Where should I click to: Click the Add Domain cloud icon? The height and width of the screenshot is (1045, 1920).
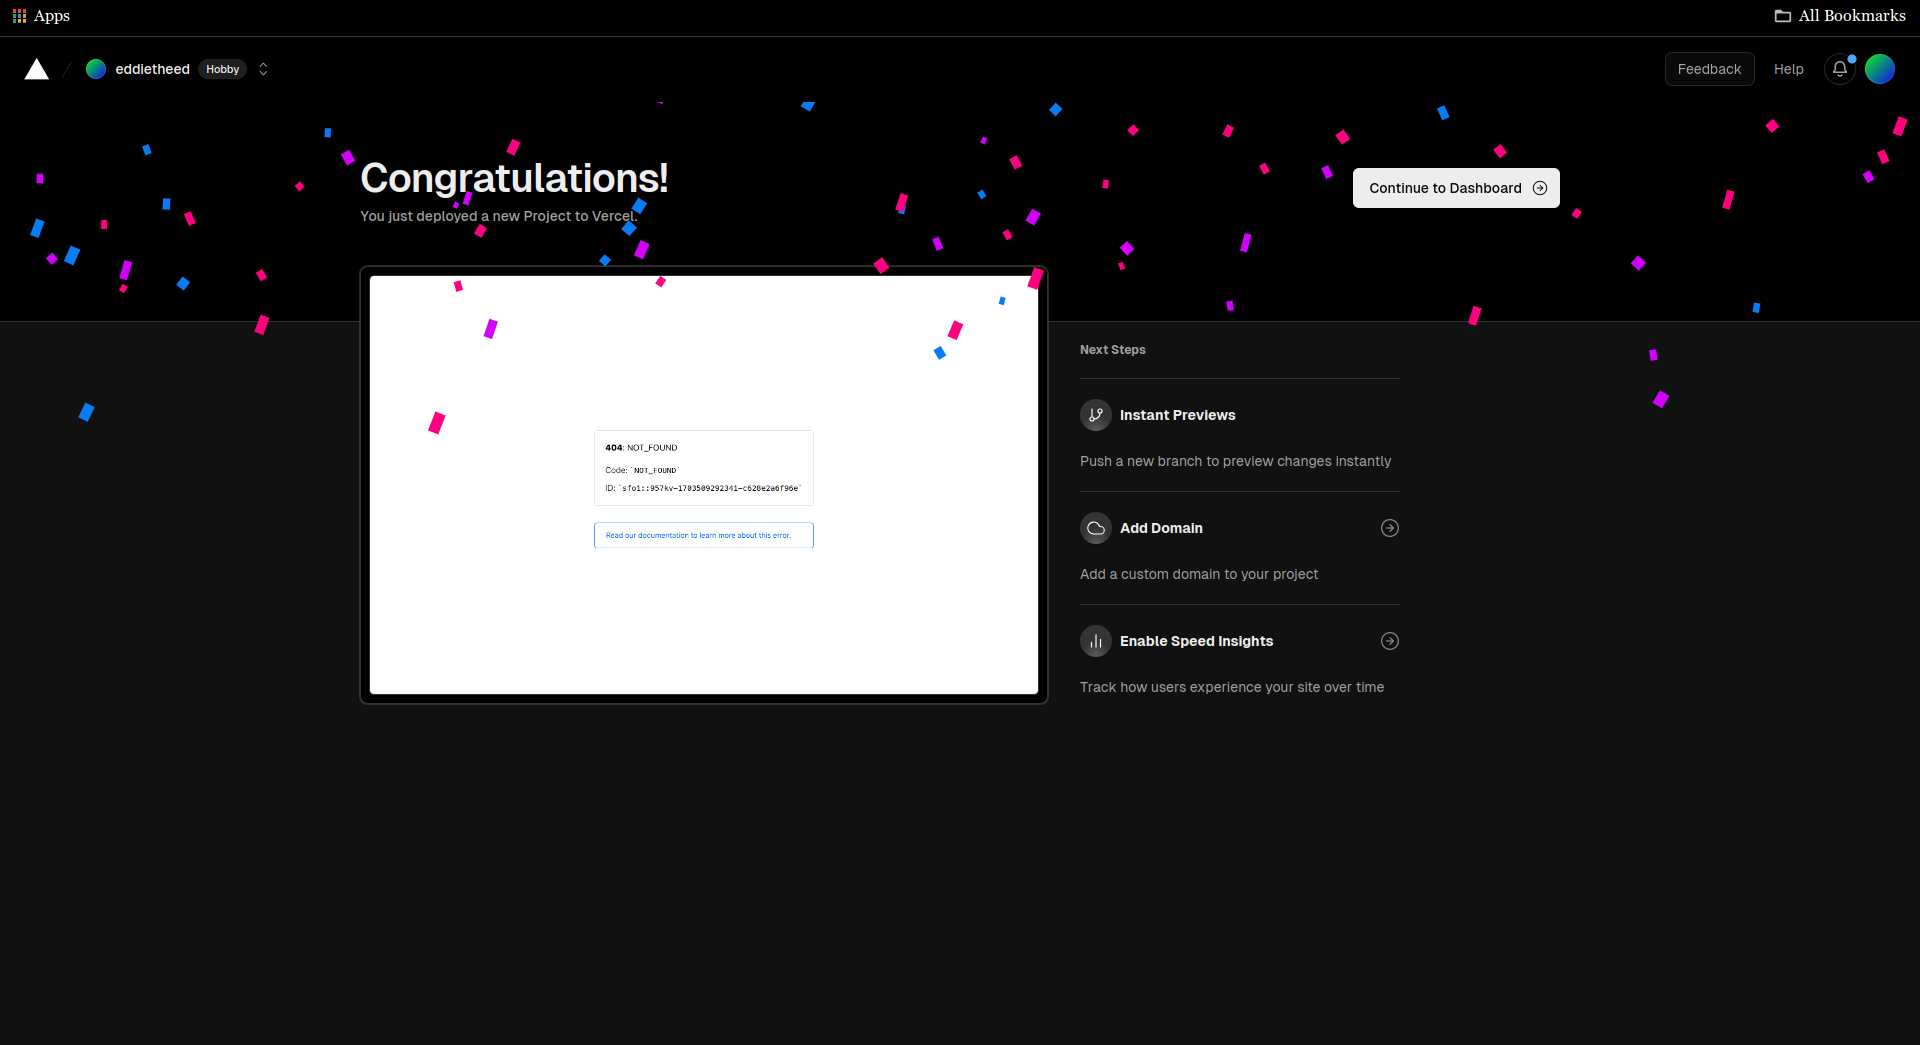pyautogui.click(x=1096, y=528)
